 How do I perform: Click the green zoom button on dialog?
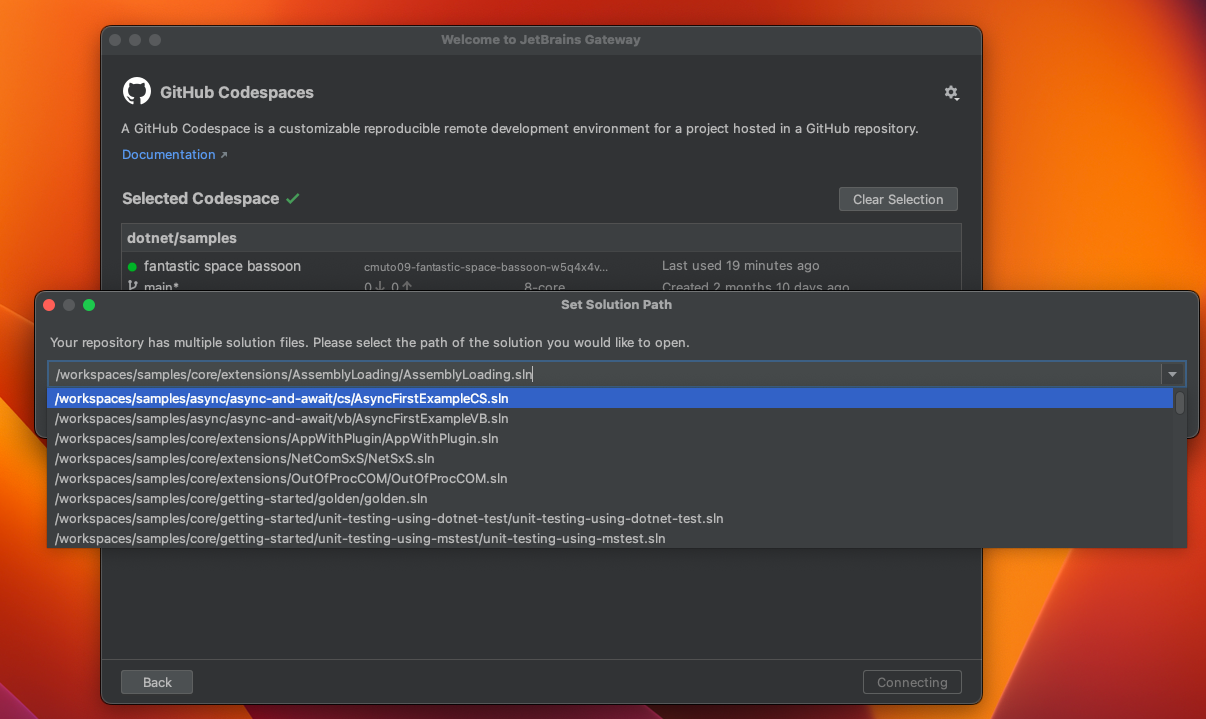89,305
